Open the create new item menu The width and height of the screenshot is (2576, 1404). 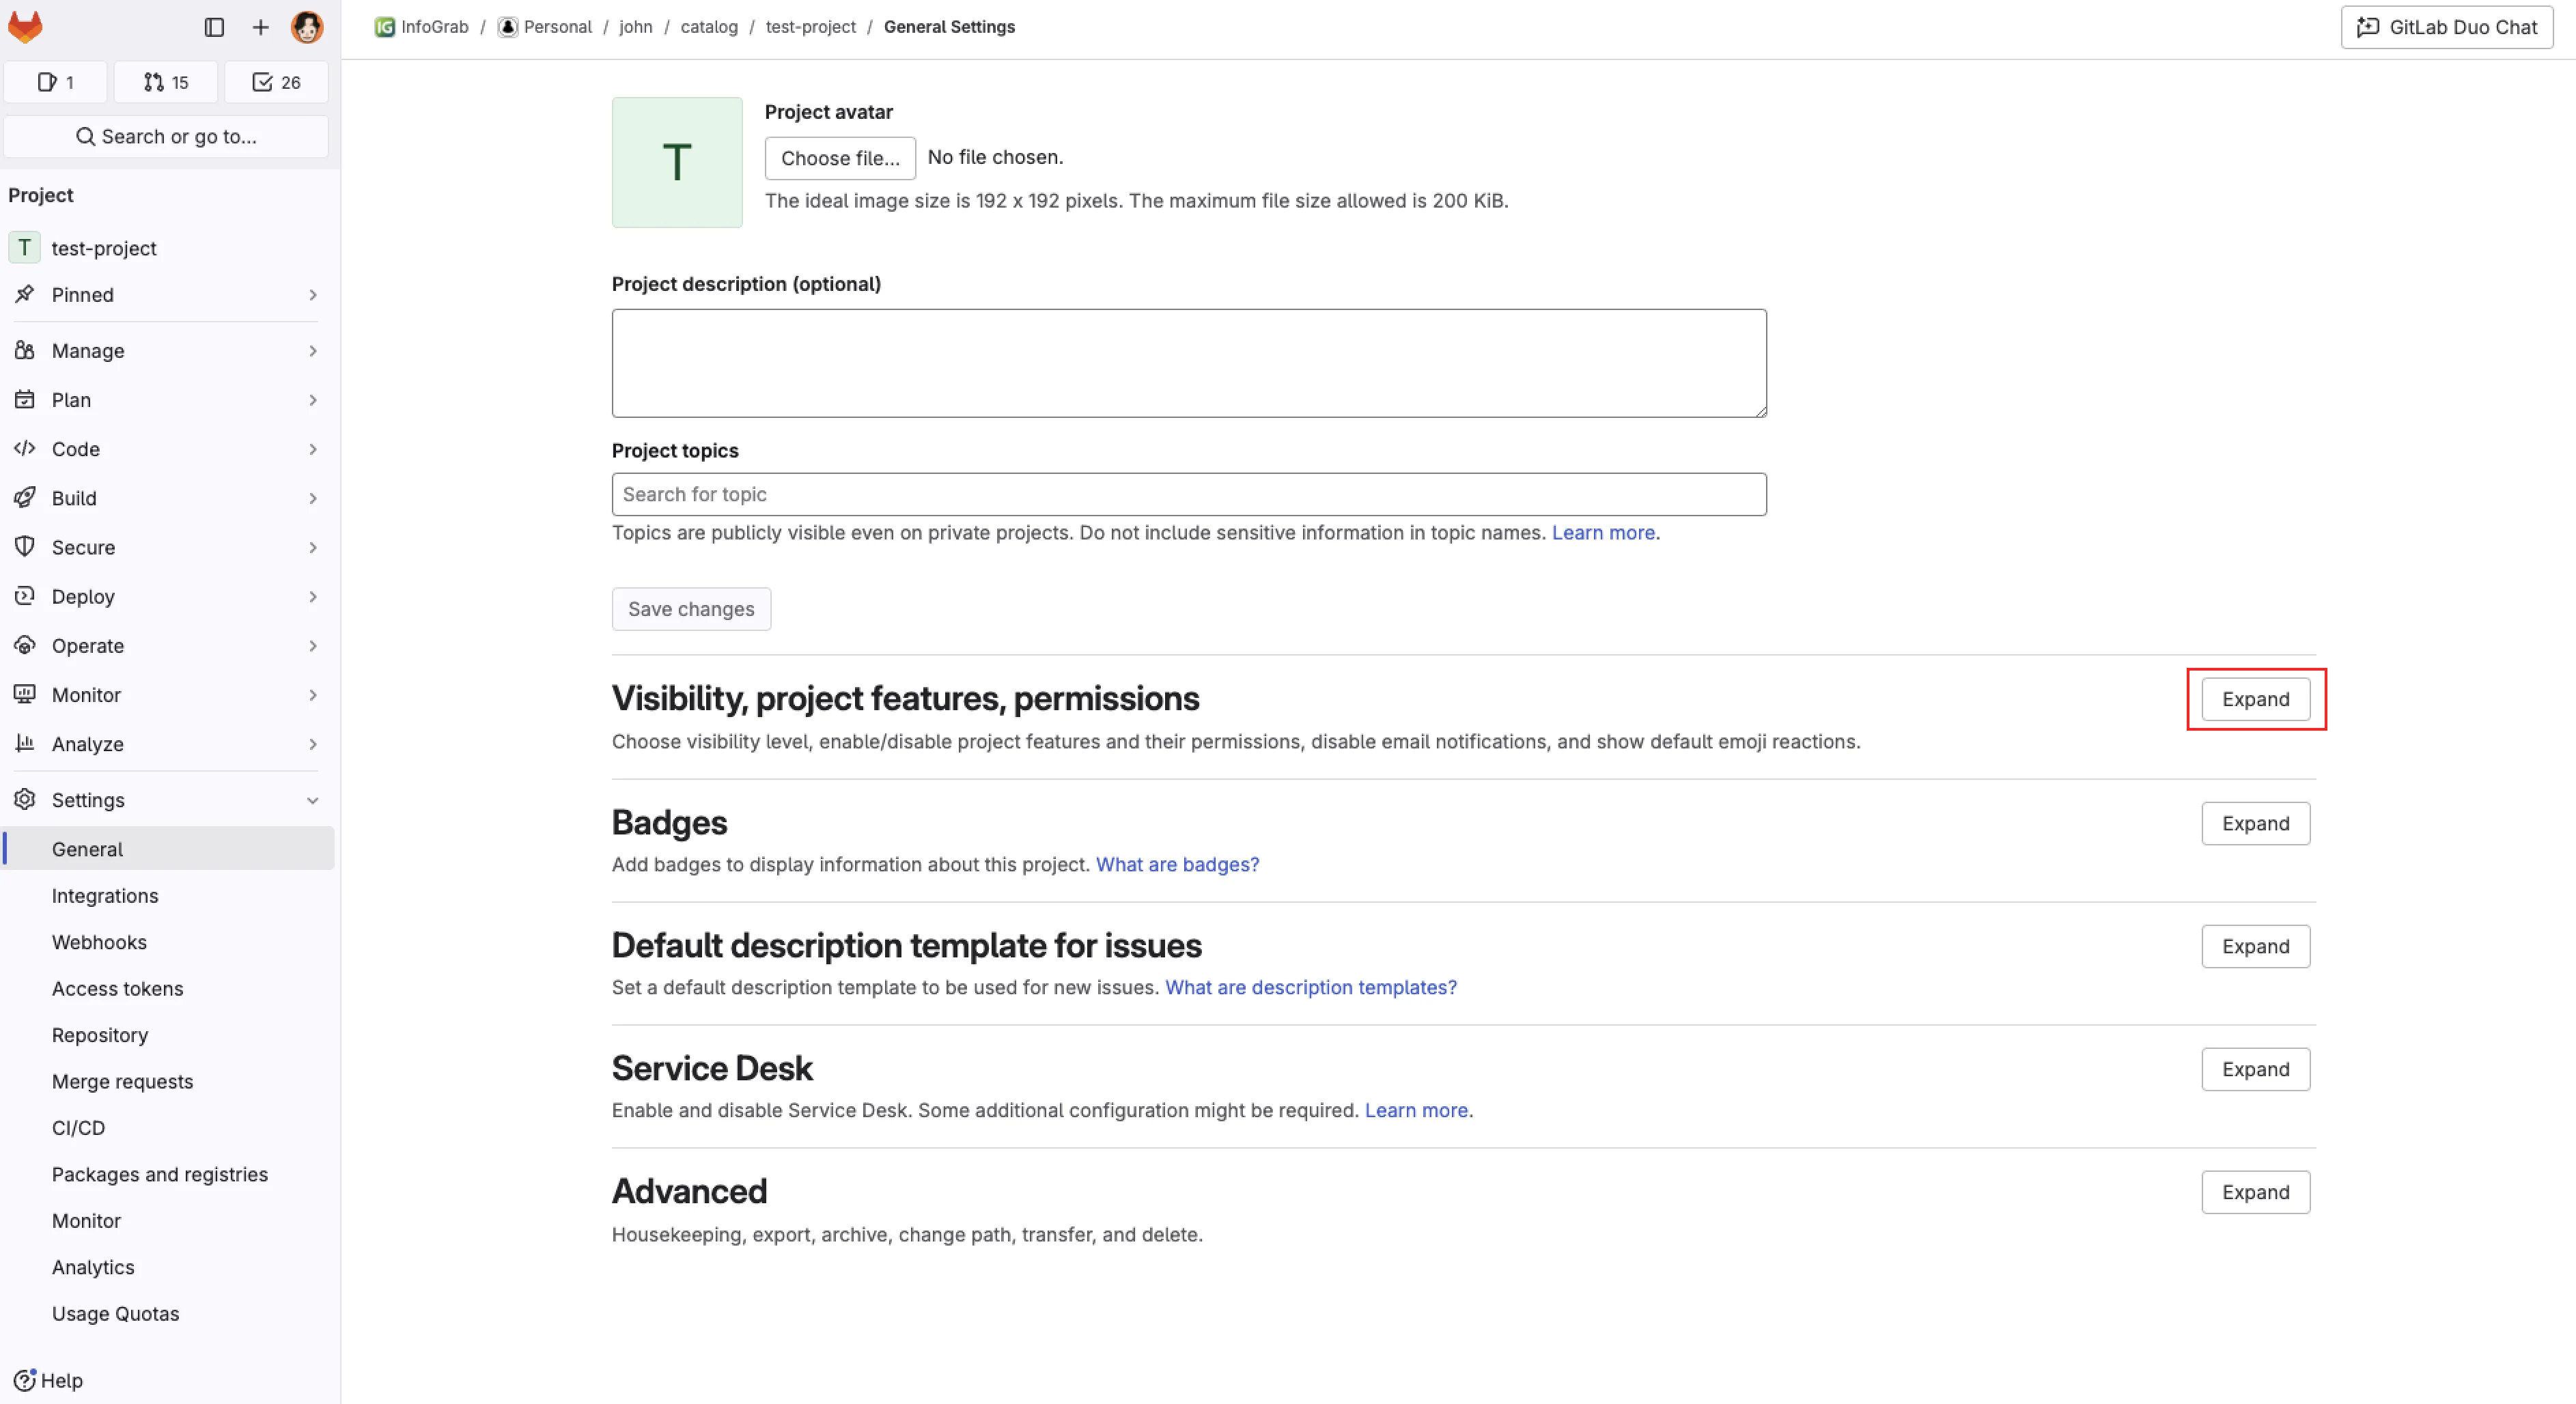tap(260, 27)
